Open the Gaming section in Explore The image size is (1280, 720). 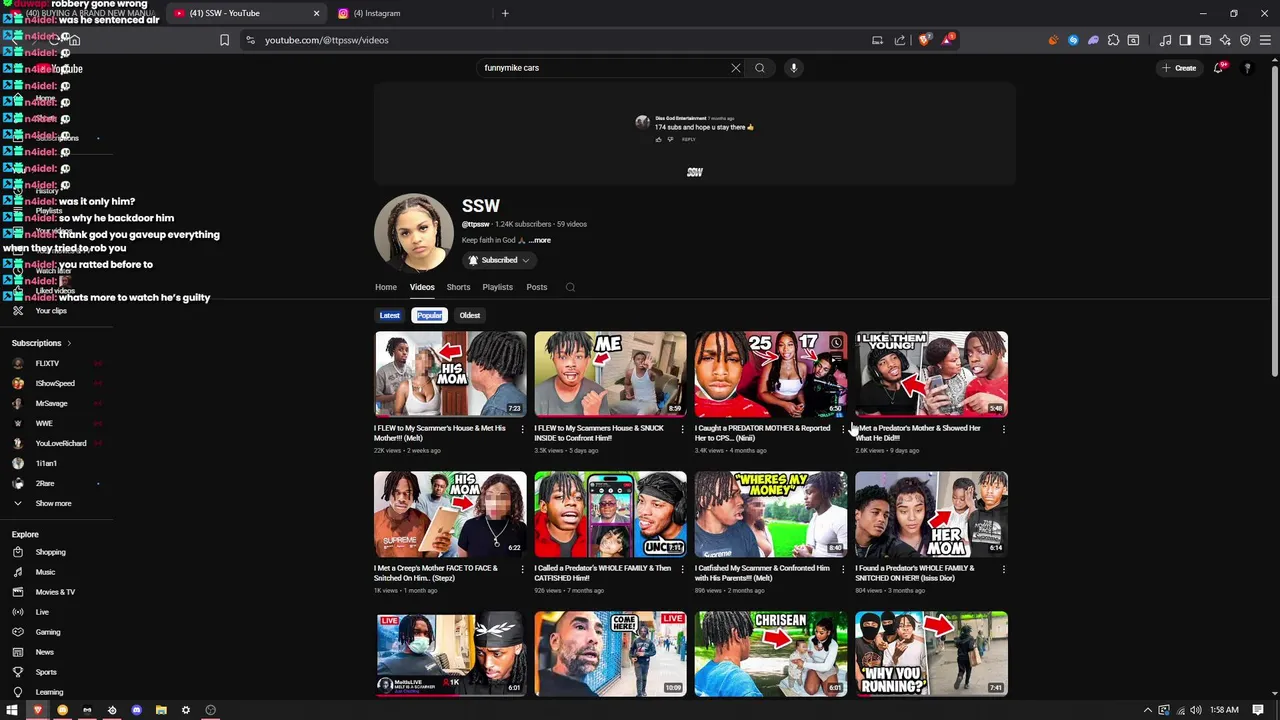pyautogui.click(x=48, y=632)
